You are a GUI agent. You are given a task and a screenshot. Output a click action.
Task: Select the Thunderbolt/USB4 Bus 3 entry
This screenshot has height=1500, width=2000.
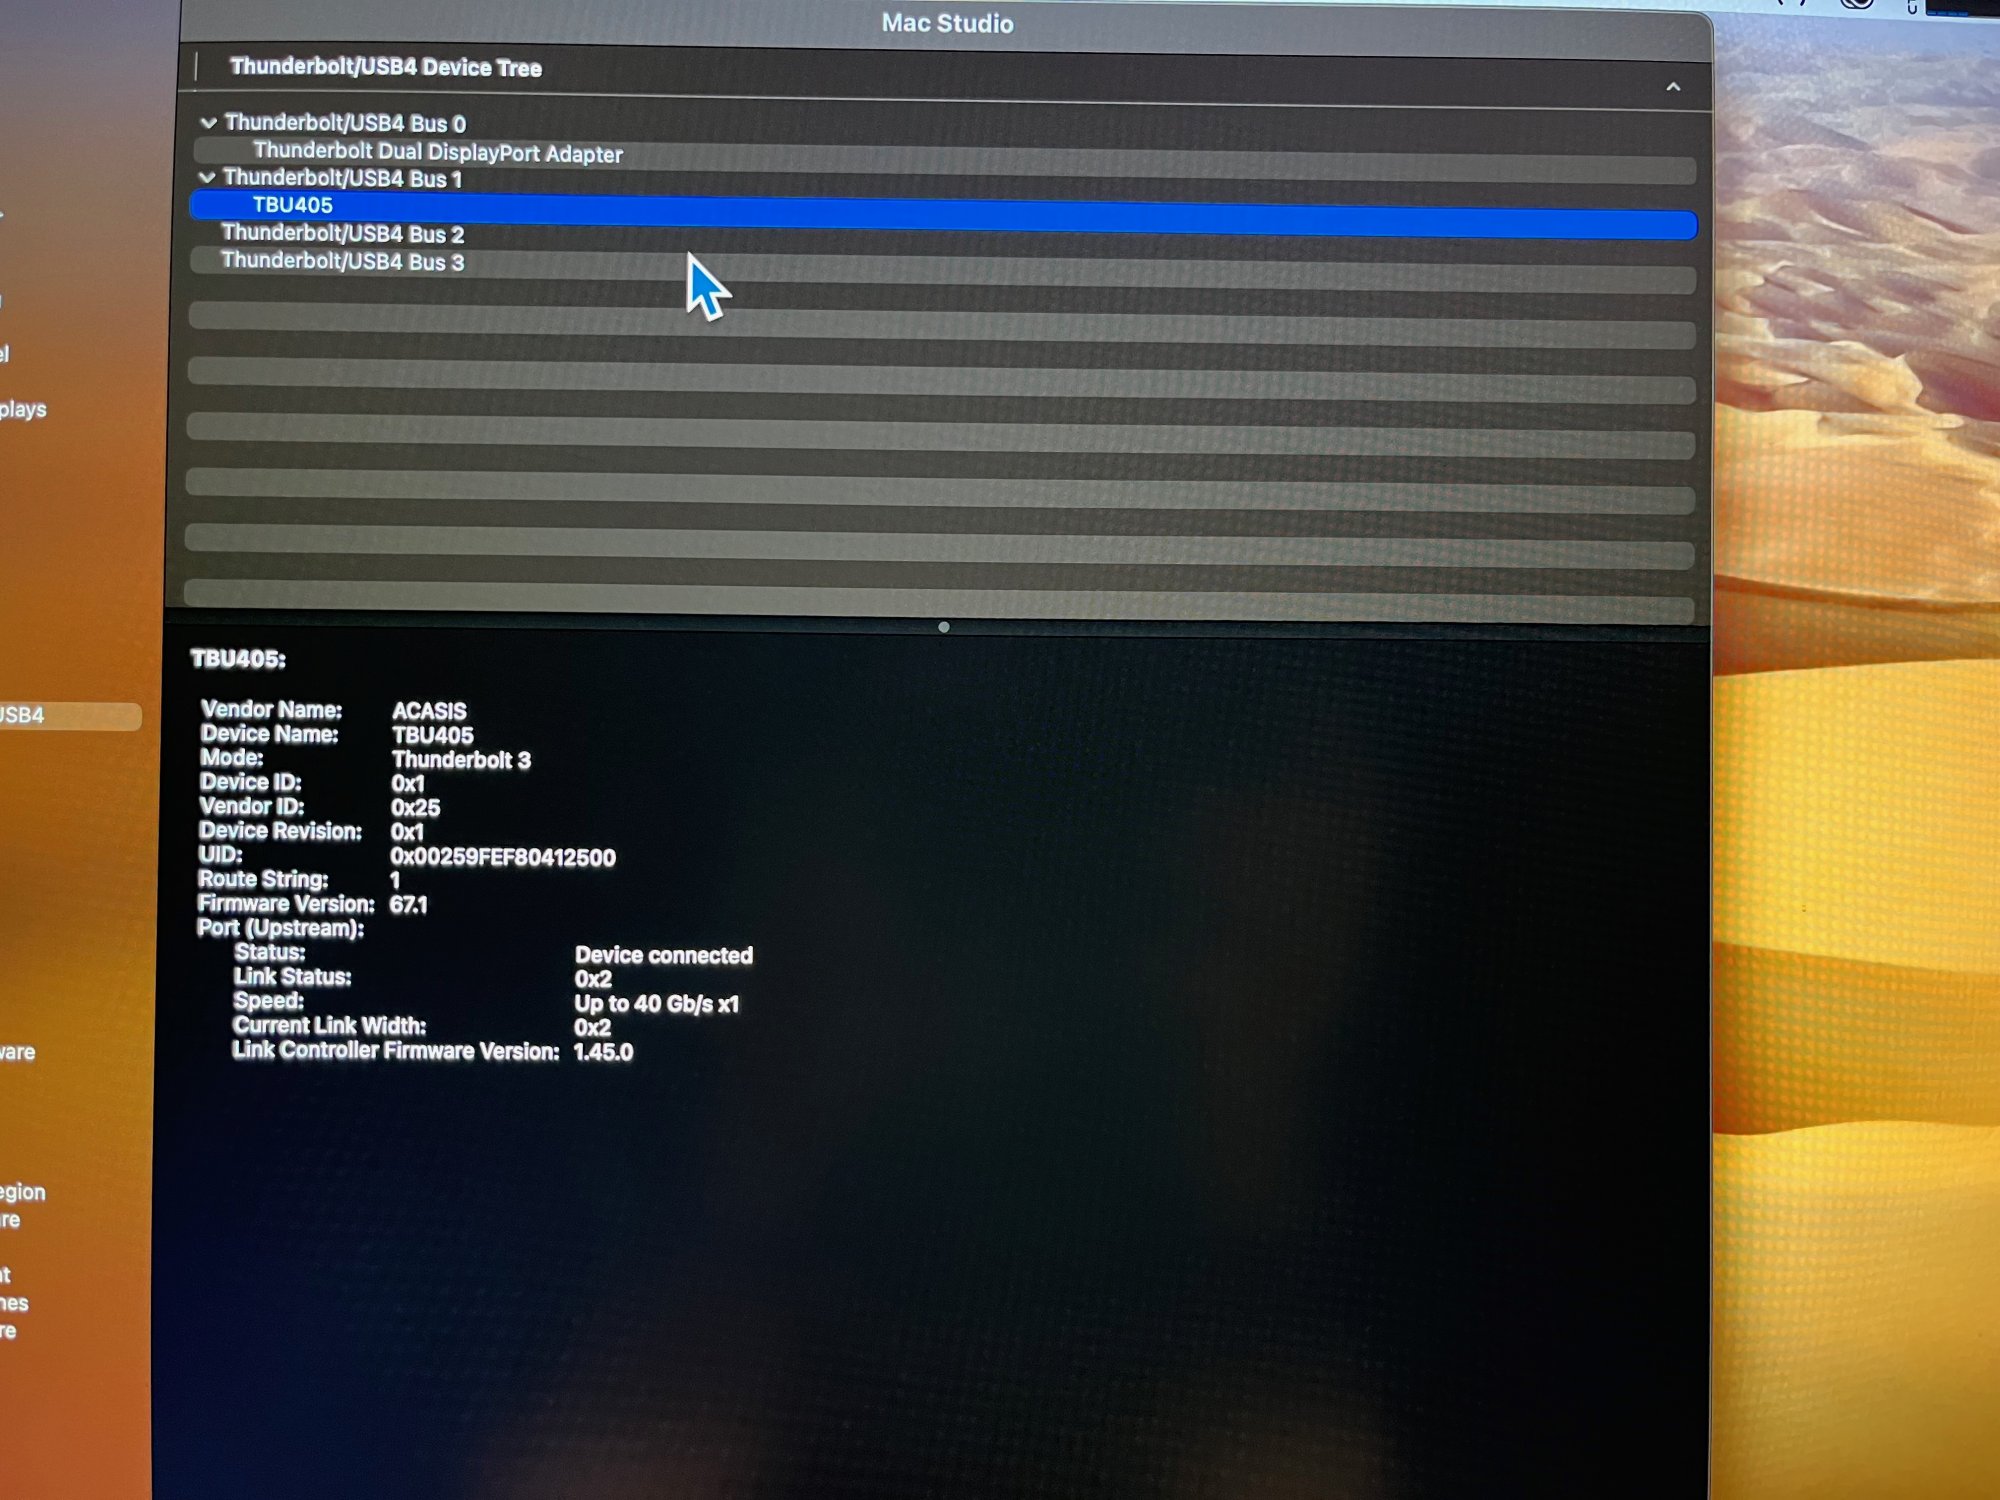click(342, 262)
